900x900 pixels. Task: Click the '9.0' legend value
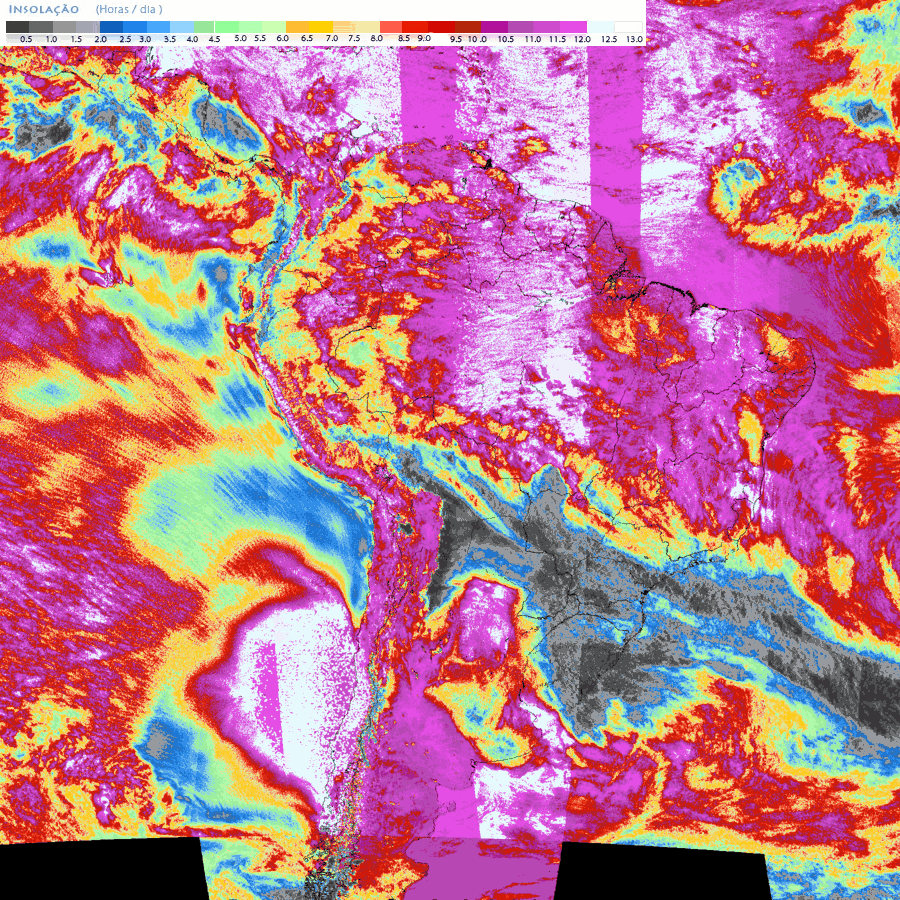424,38
